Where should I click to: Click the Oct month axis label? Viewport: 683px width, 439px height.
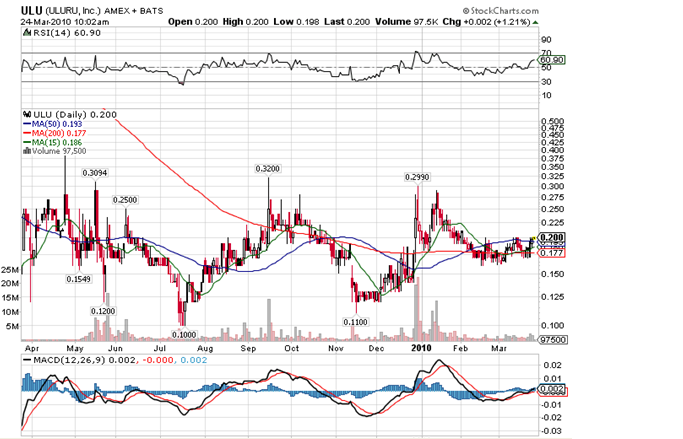pos(291,348)
